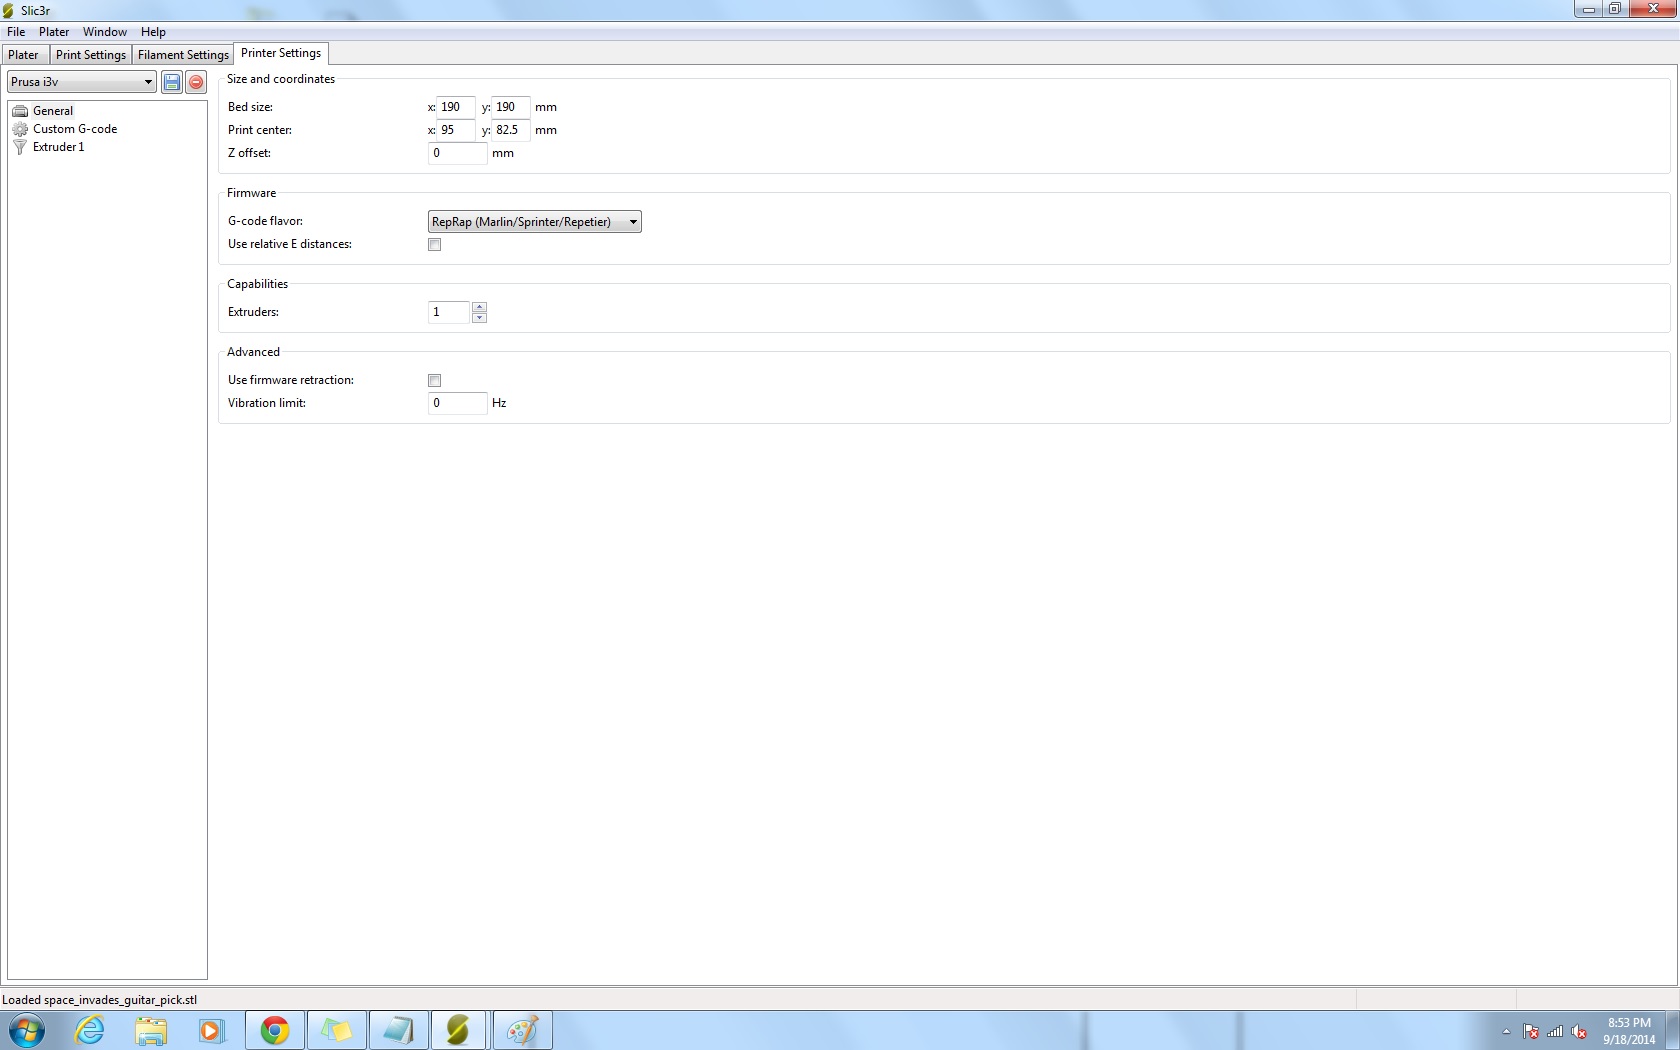Launch Internet Explorer from taskbar
Screen dimensions: 1680x1050
click(x=90, y=1030)
